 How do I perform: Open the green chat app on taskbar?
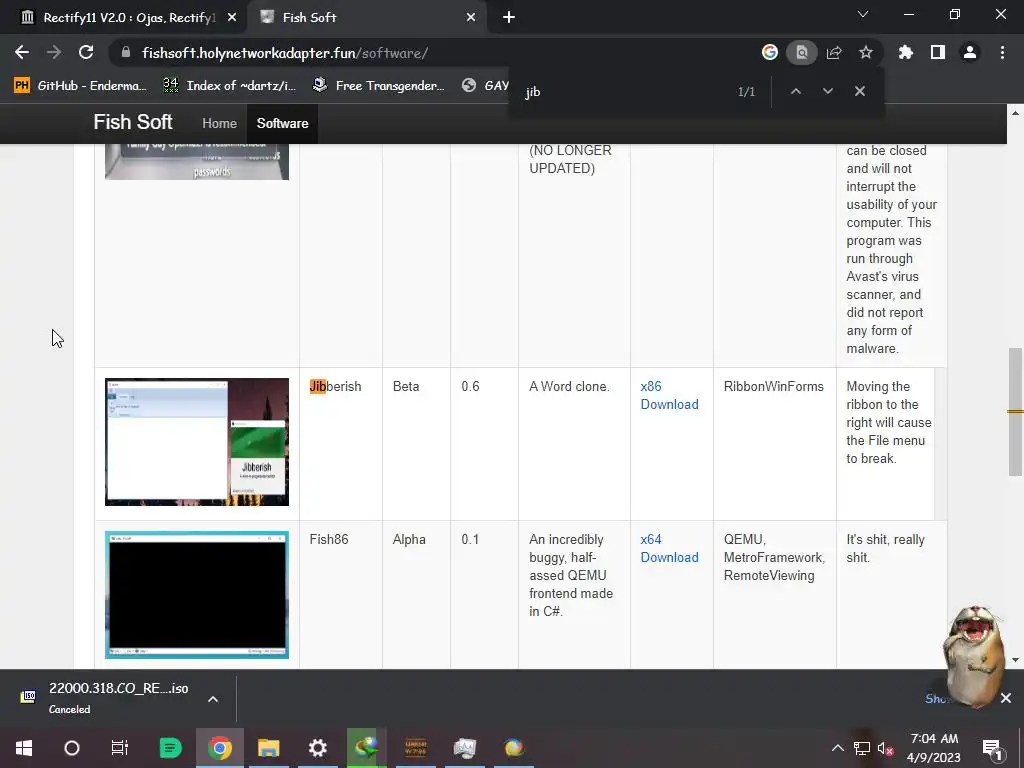pyautogui.click(x=170, y=748)
